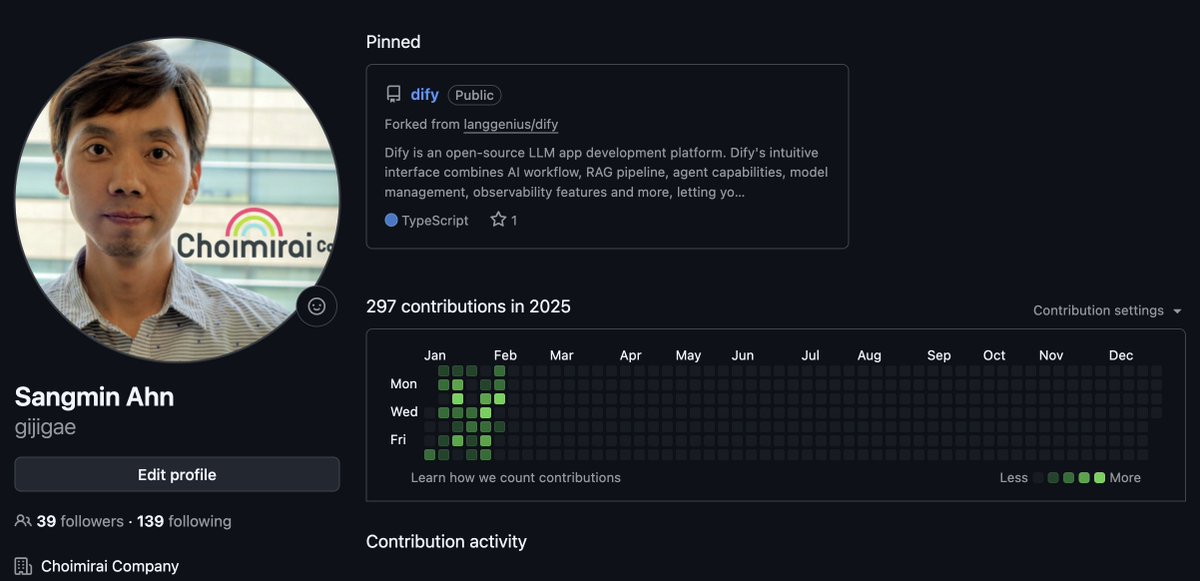Click the repository icon beside dify
The width and height of the screenshot is (1200, 581).
click(393, 94)
